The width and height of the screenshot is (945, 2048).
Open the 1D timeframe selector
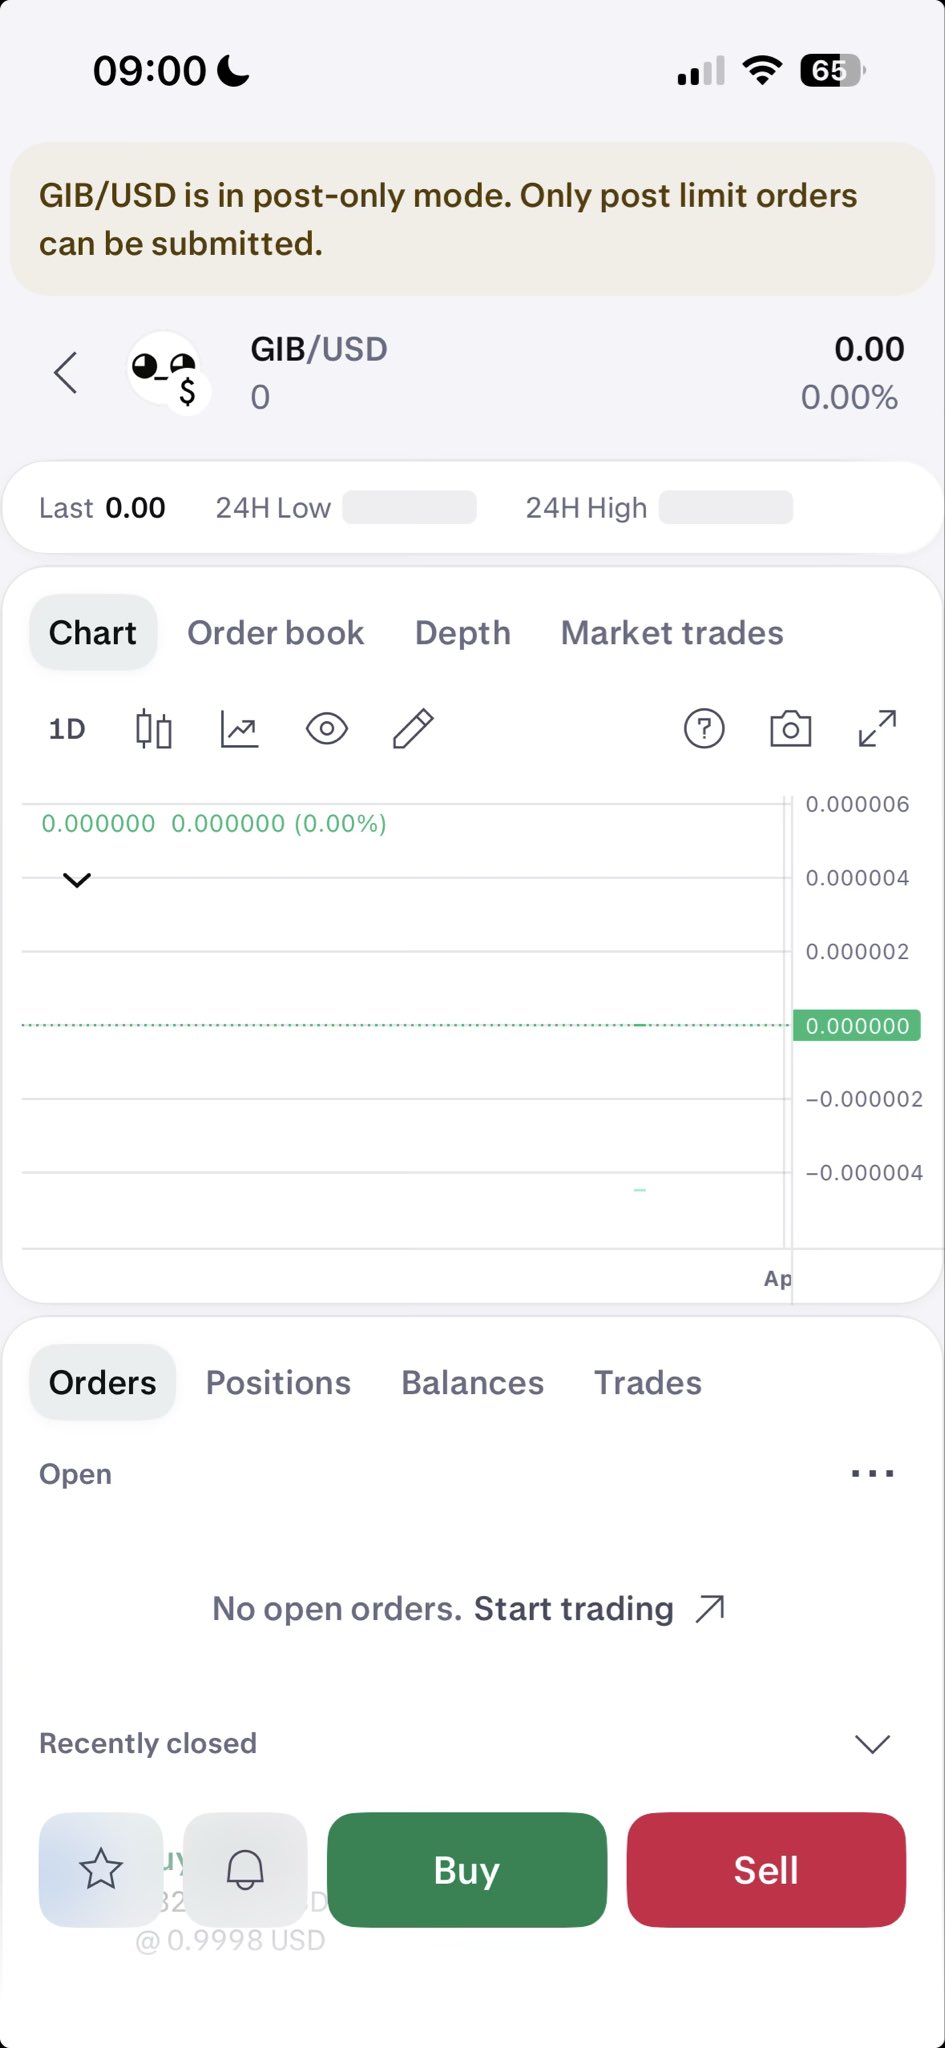[x=67, y=729]
